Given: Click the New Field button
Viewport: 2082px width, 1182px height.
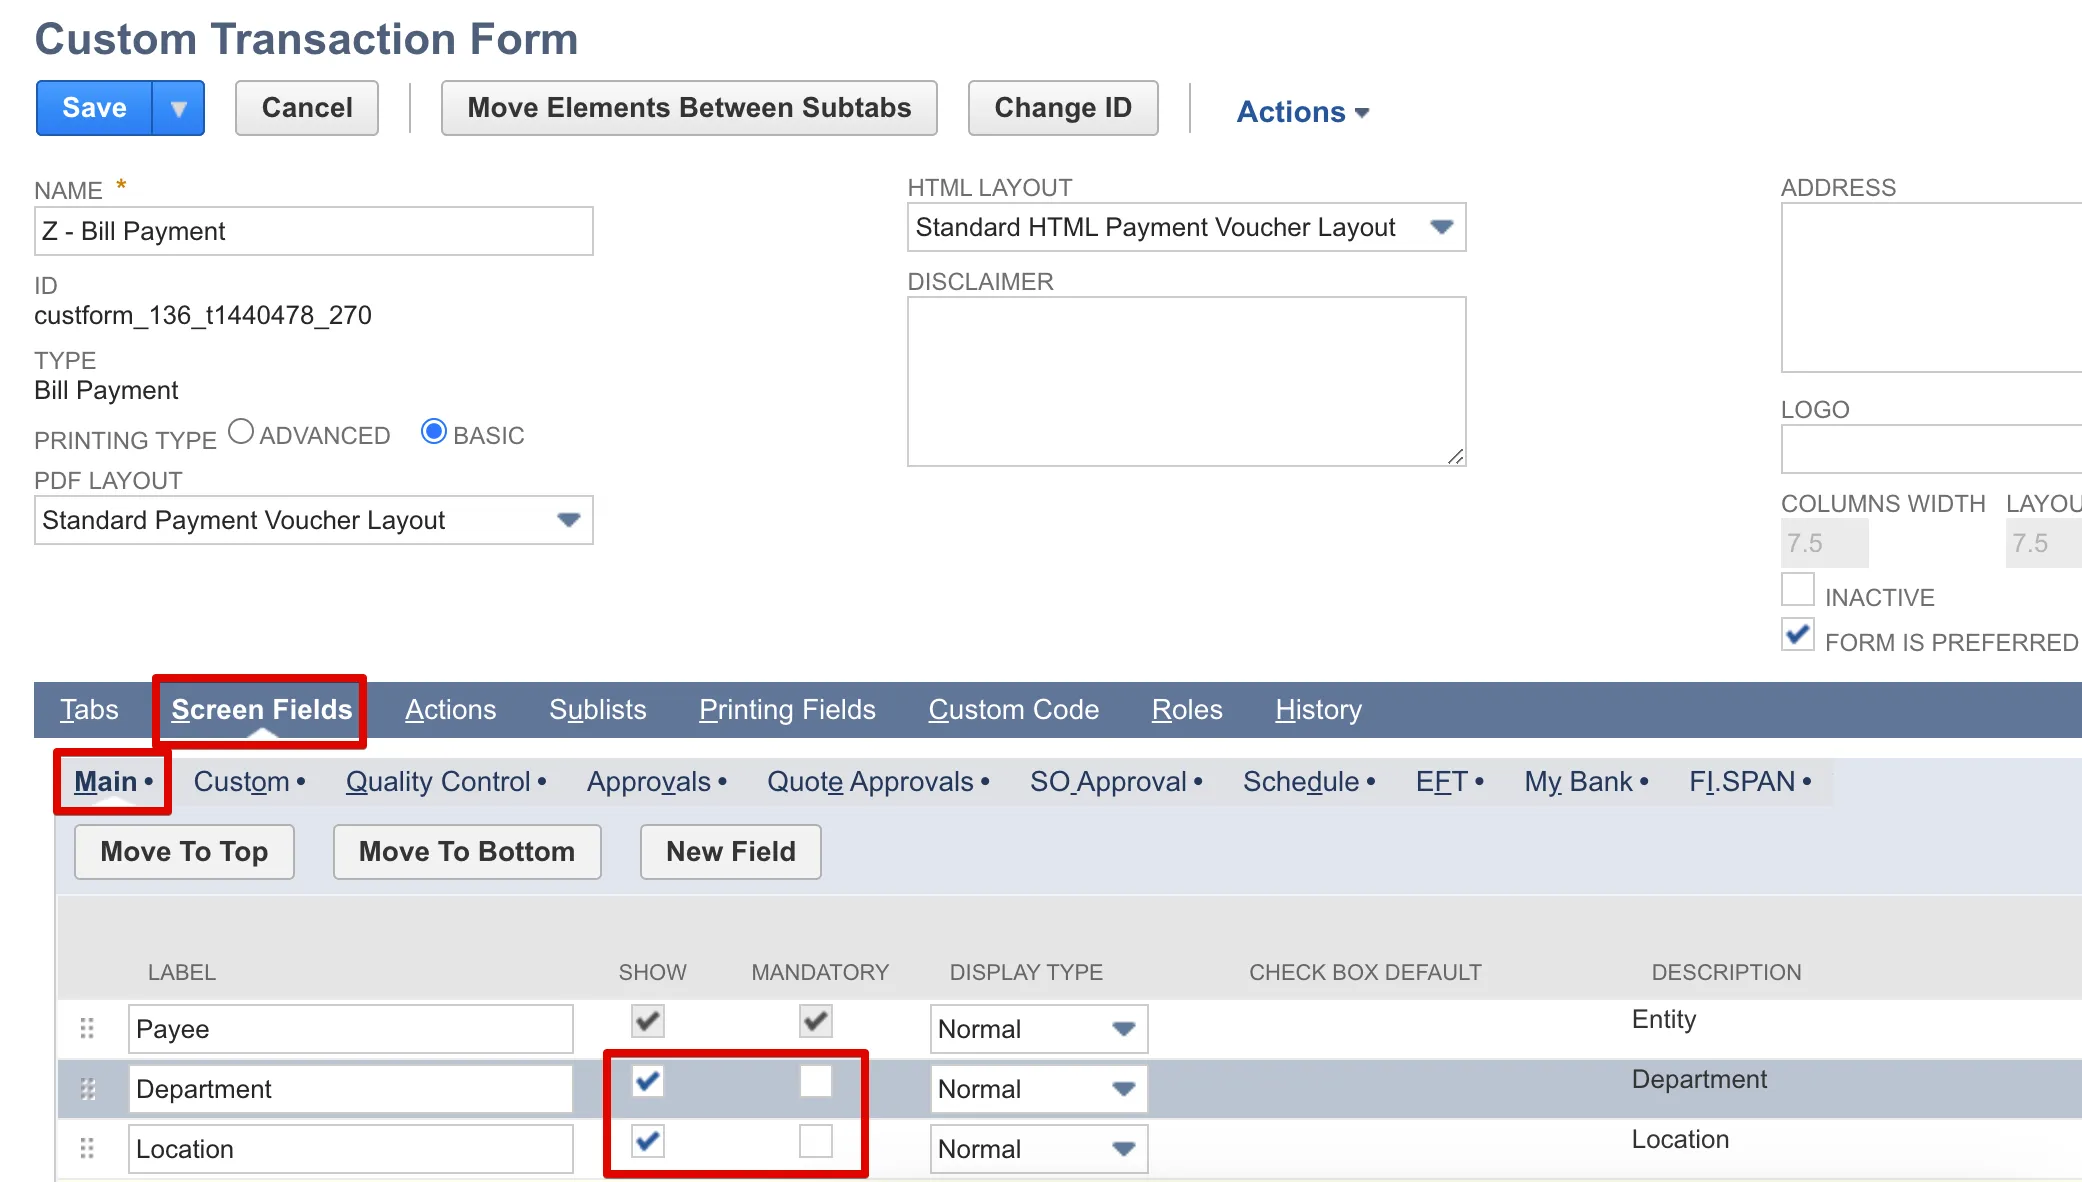Looking at the screenshot, I should 731,852.
